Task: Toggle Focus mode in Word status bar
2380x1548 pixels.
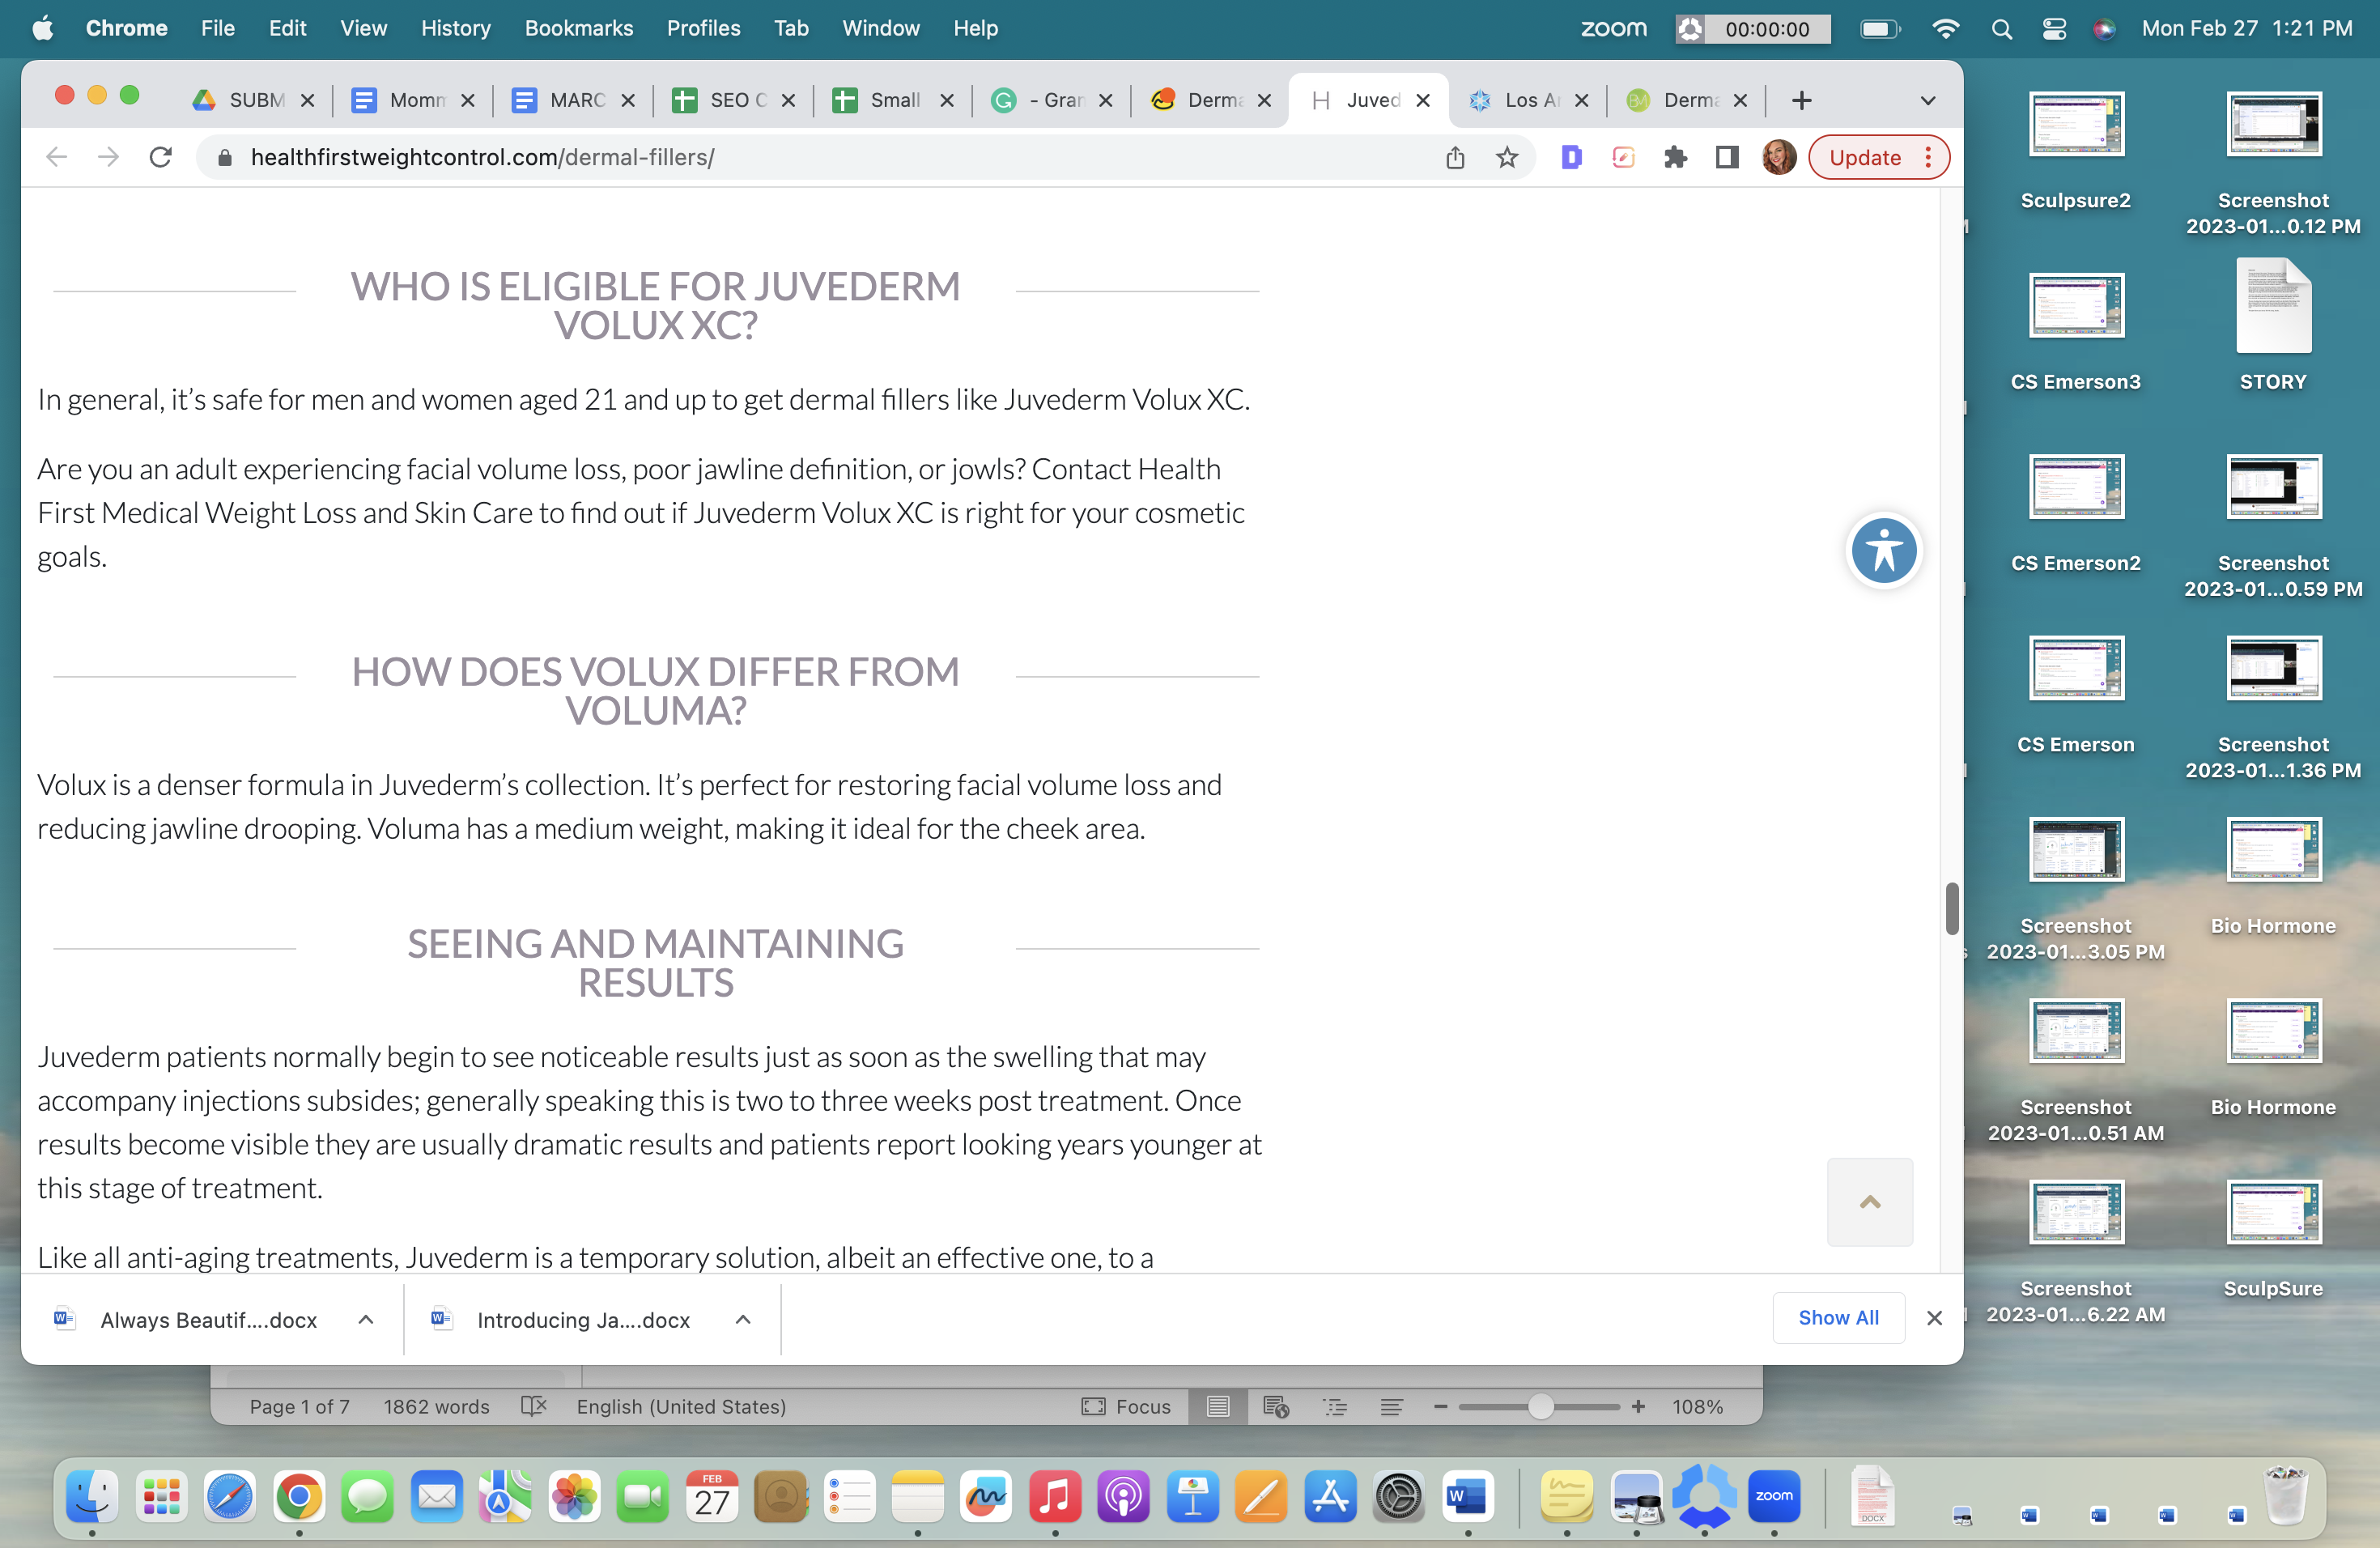Action: (x=1126, y=1406)
